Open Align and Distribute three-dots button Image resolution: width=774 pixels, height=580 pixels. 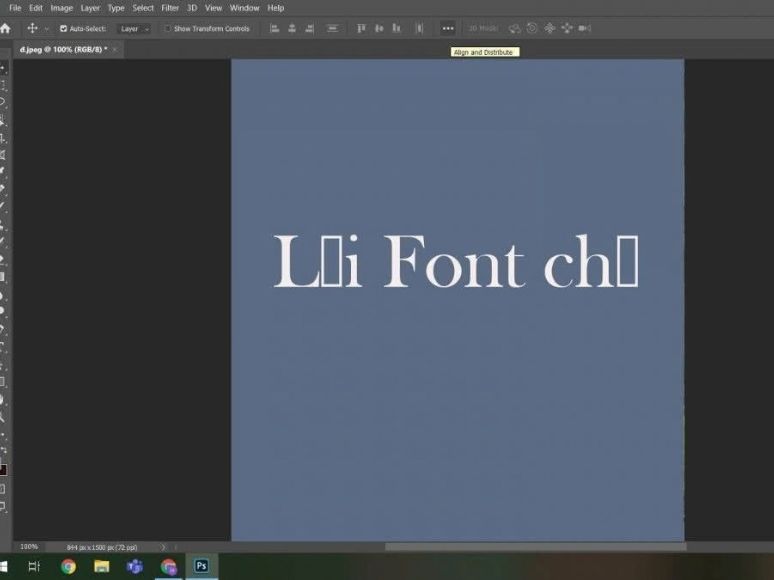[x=448, y=28]
